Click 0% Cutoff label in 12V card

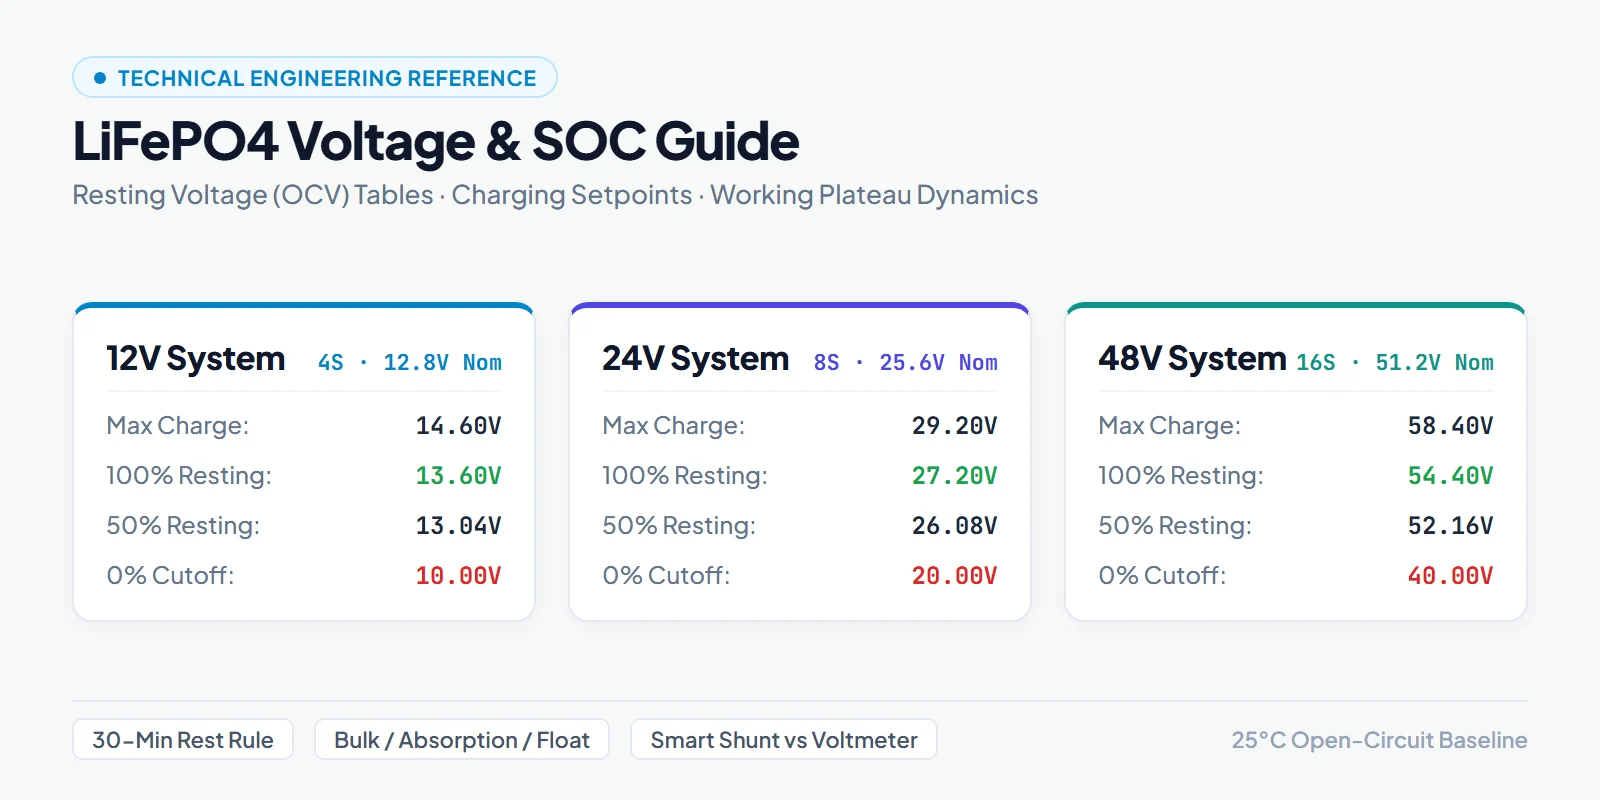point(170,576)
